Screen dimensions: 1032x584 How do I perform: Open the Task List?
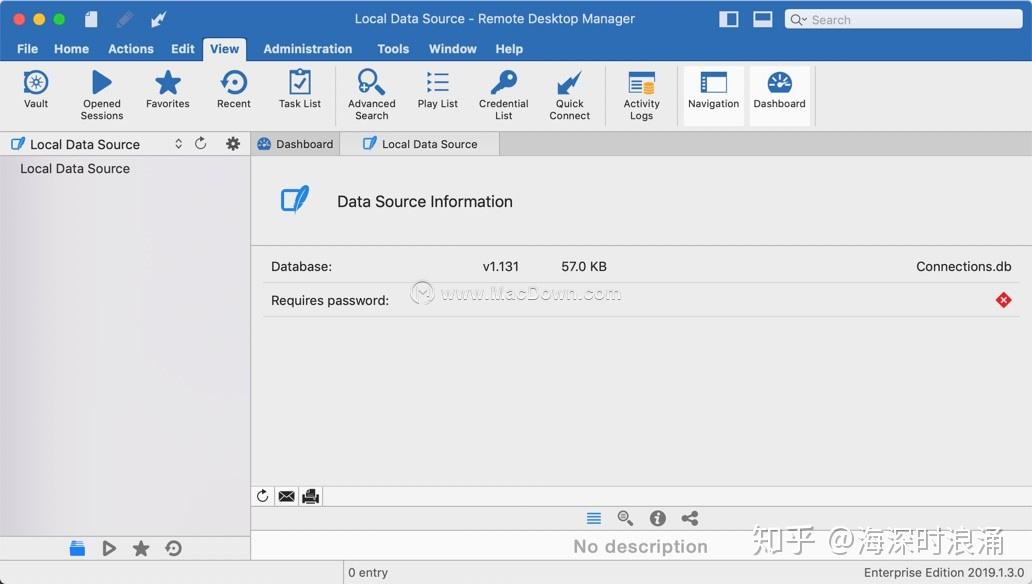point(299,90)
